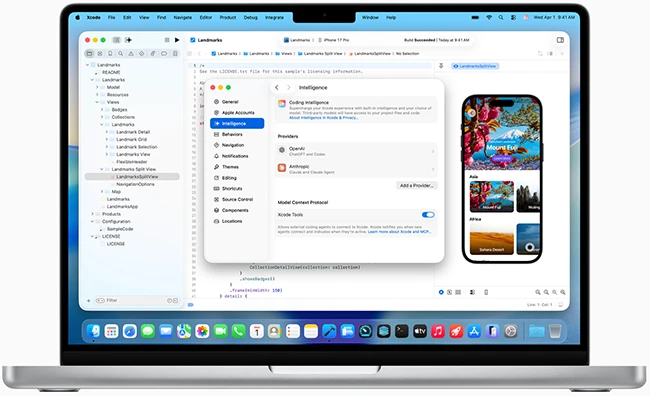Select Live preview mode in canvas bar
This screenshot has height=396, width=650.
point(441,292)
